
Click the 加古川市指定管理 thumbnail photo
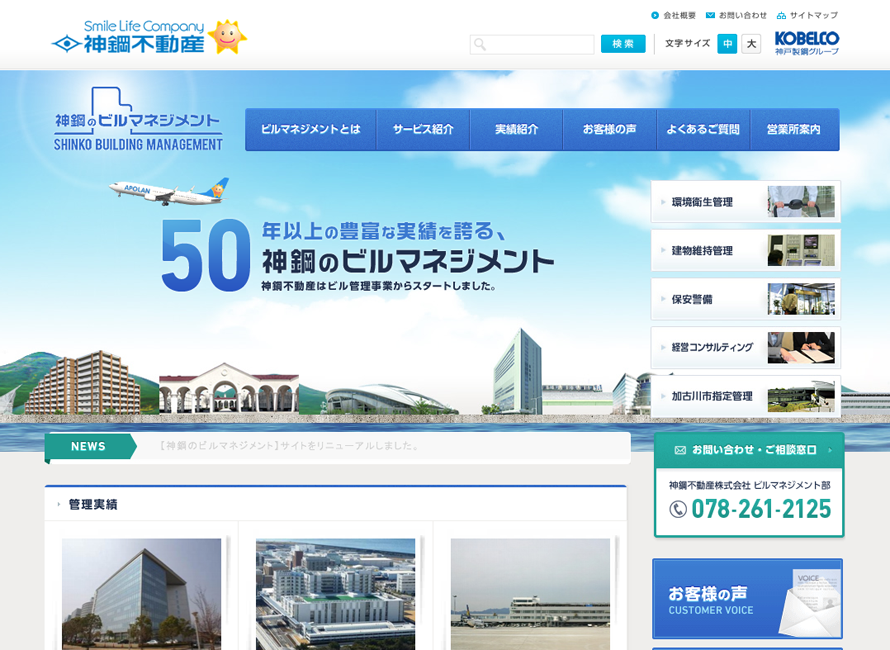[x=801, y=396]
